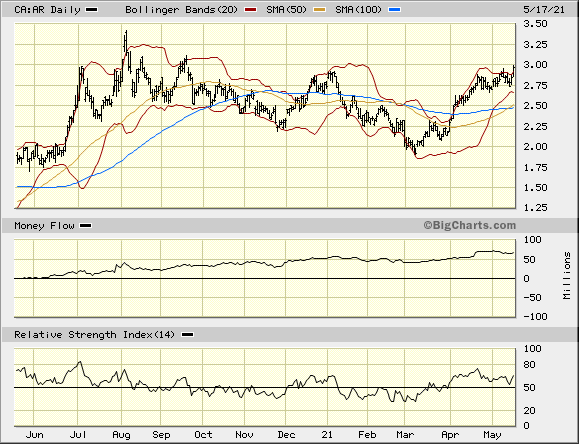Click the 3.25 price axis label
Screen dimensions: 579x444
[535, 45]
